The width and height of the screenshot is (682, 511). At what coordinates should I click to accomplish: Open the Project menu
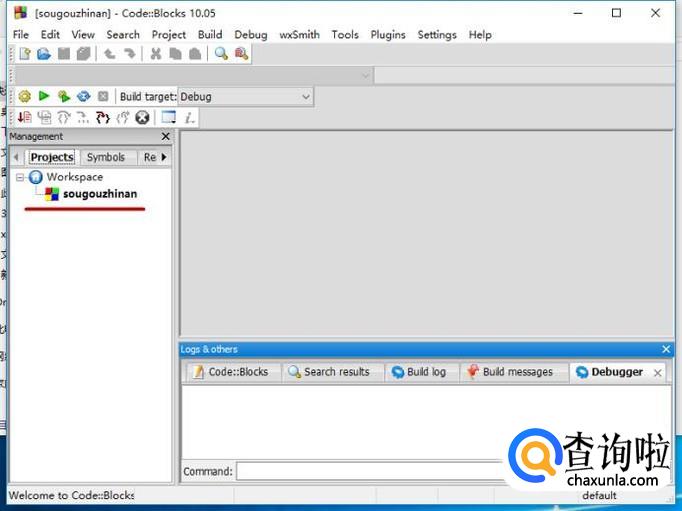pyautogui.click(x=168, y=34)
